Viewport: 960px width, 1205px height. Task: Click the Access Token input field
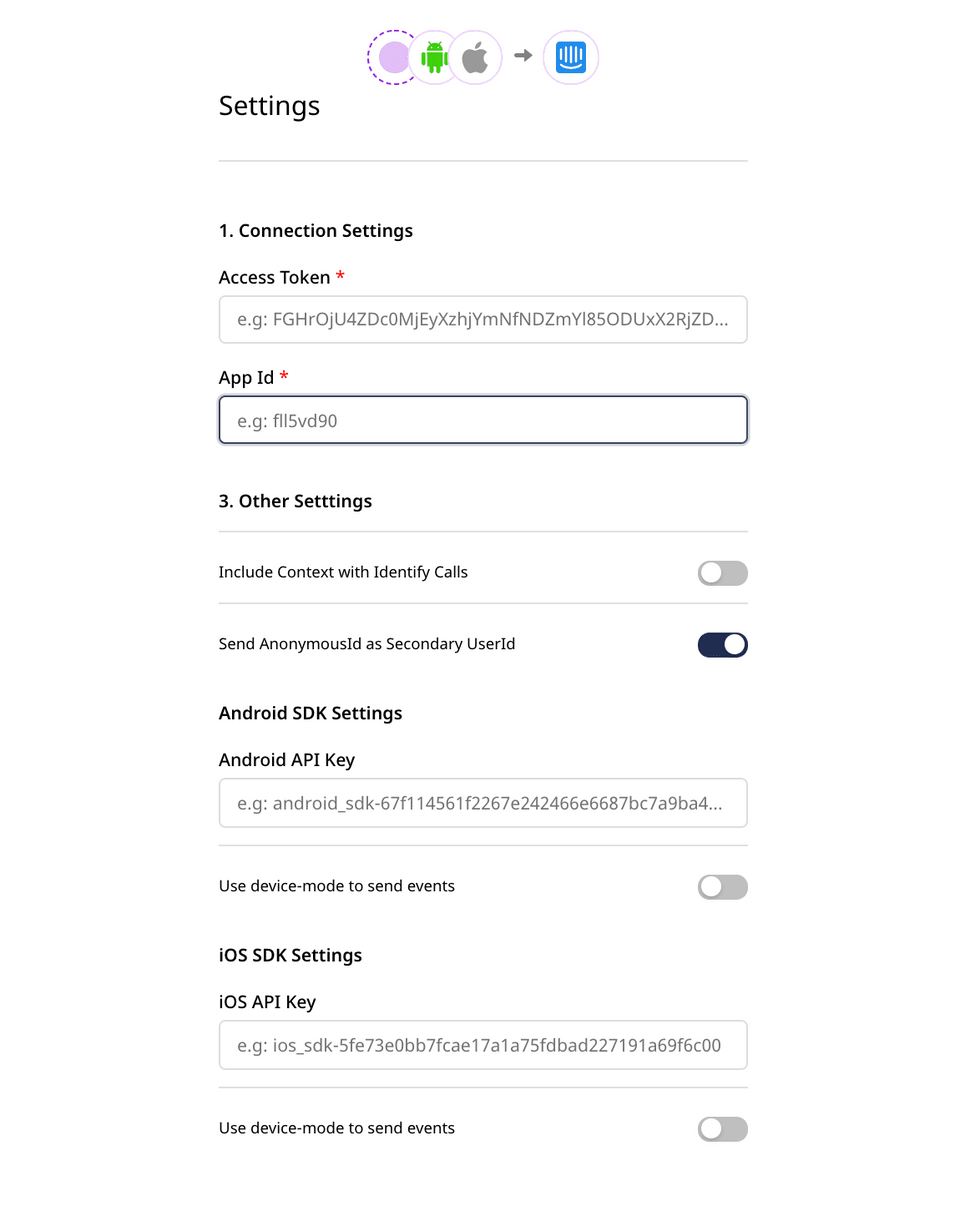pos(483,319)
